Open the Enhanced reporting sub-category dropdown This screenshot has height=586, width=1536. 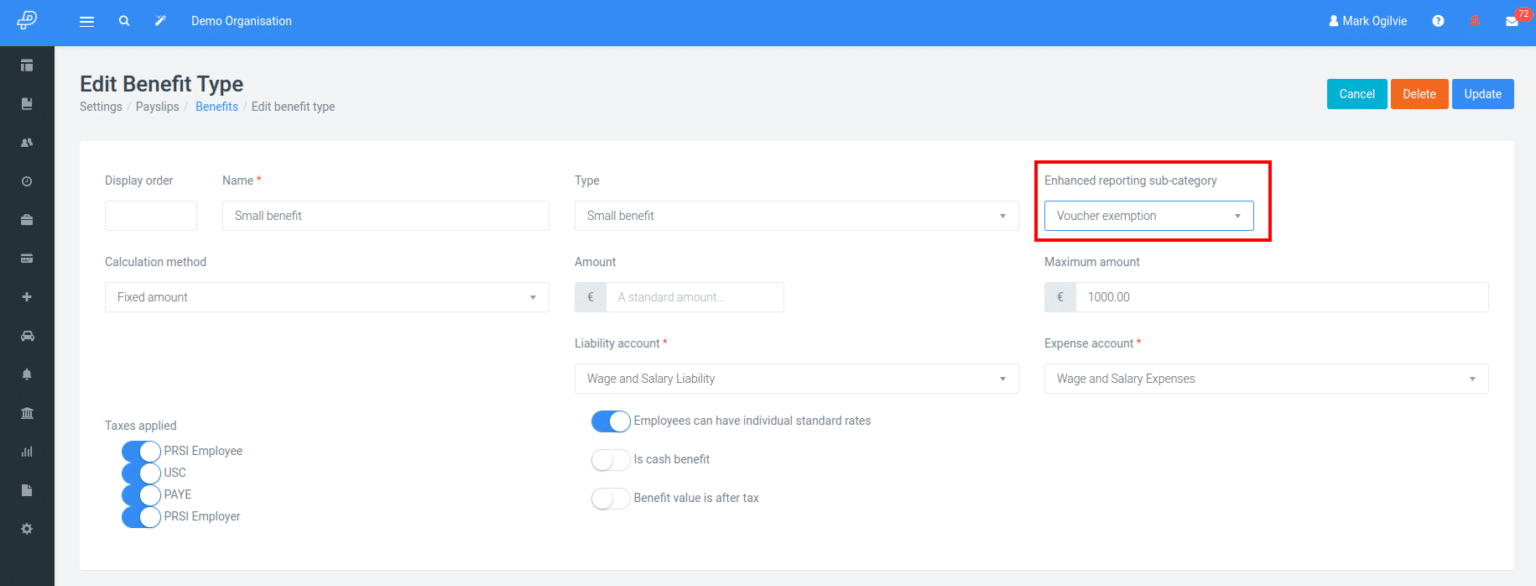[1148, 215]
